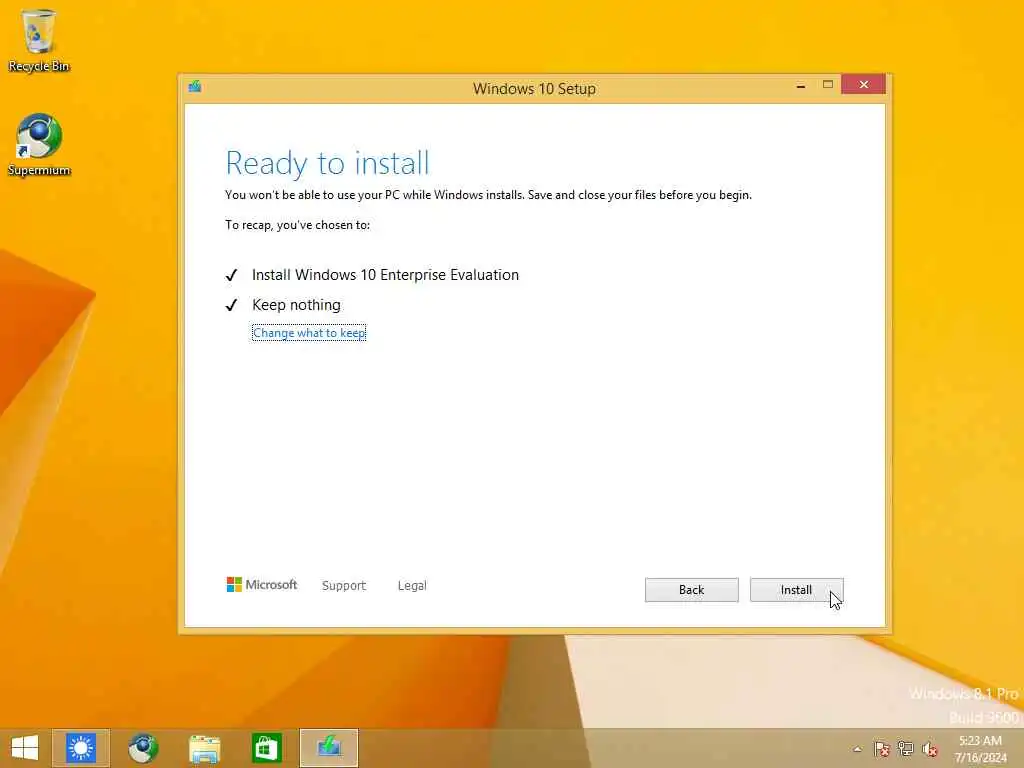Click the Windows 10 Setup title bar icon
Image resolution: width=1024 pixels, height=768 pixels.
click(195, 87)
